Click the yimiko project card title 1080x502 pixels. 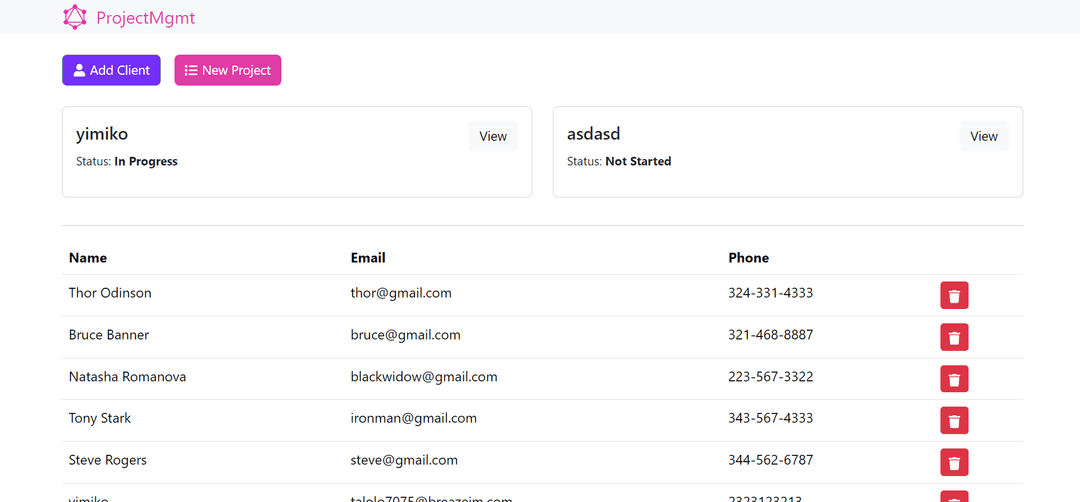point(102,134)
